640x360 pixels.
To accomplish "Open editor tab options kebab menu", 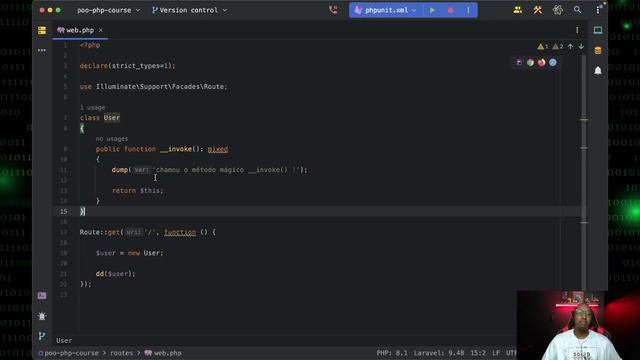I will [x=577, y=30].
